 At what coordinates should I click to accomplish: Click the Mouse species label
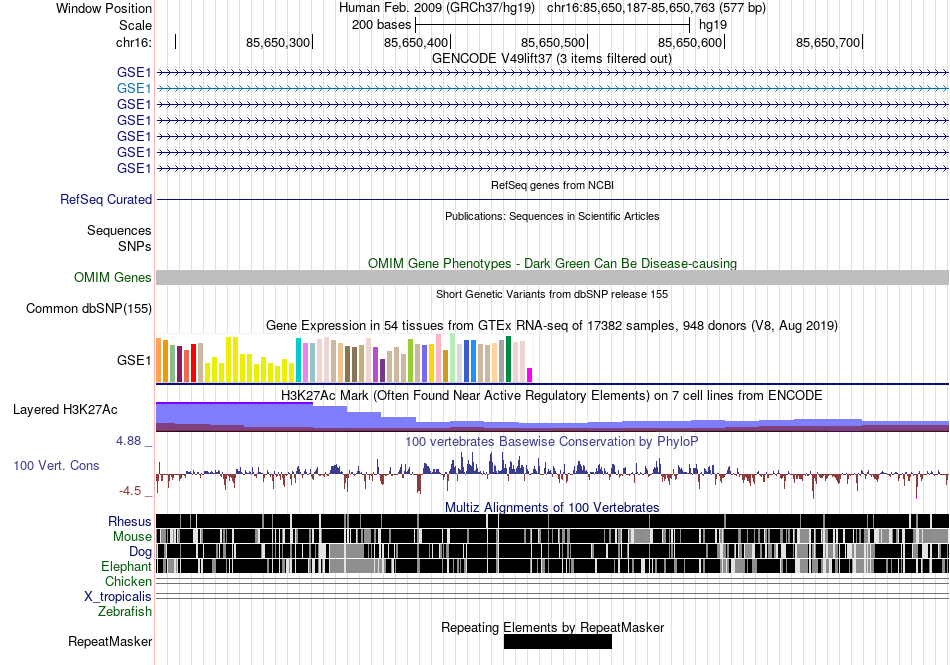(x=132, y=537)
